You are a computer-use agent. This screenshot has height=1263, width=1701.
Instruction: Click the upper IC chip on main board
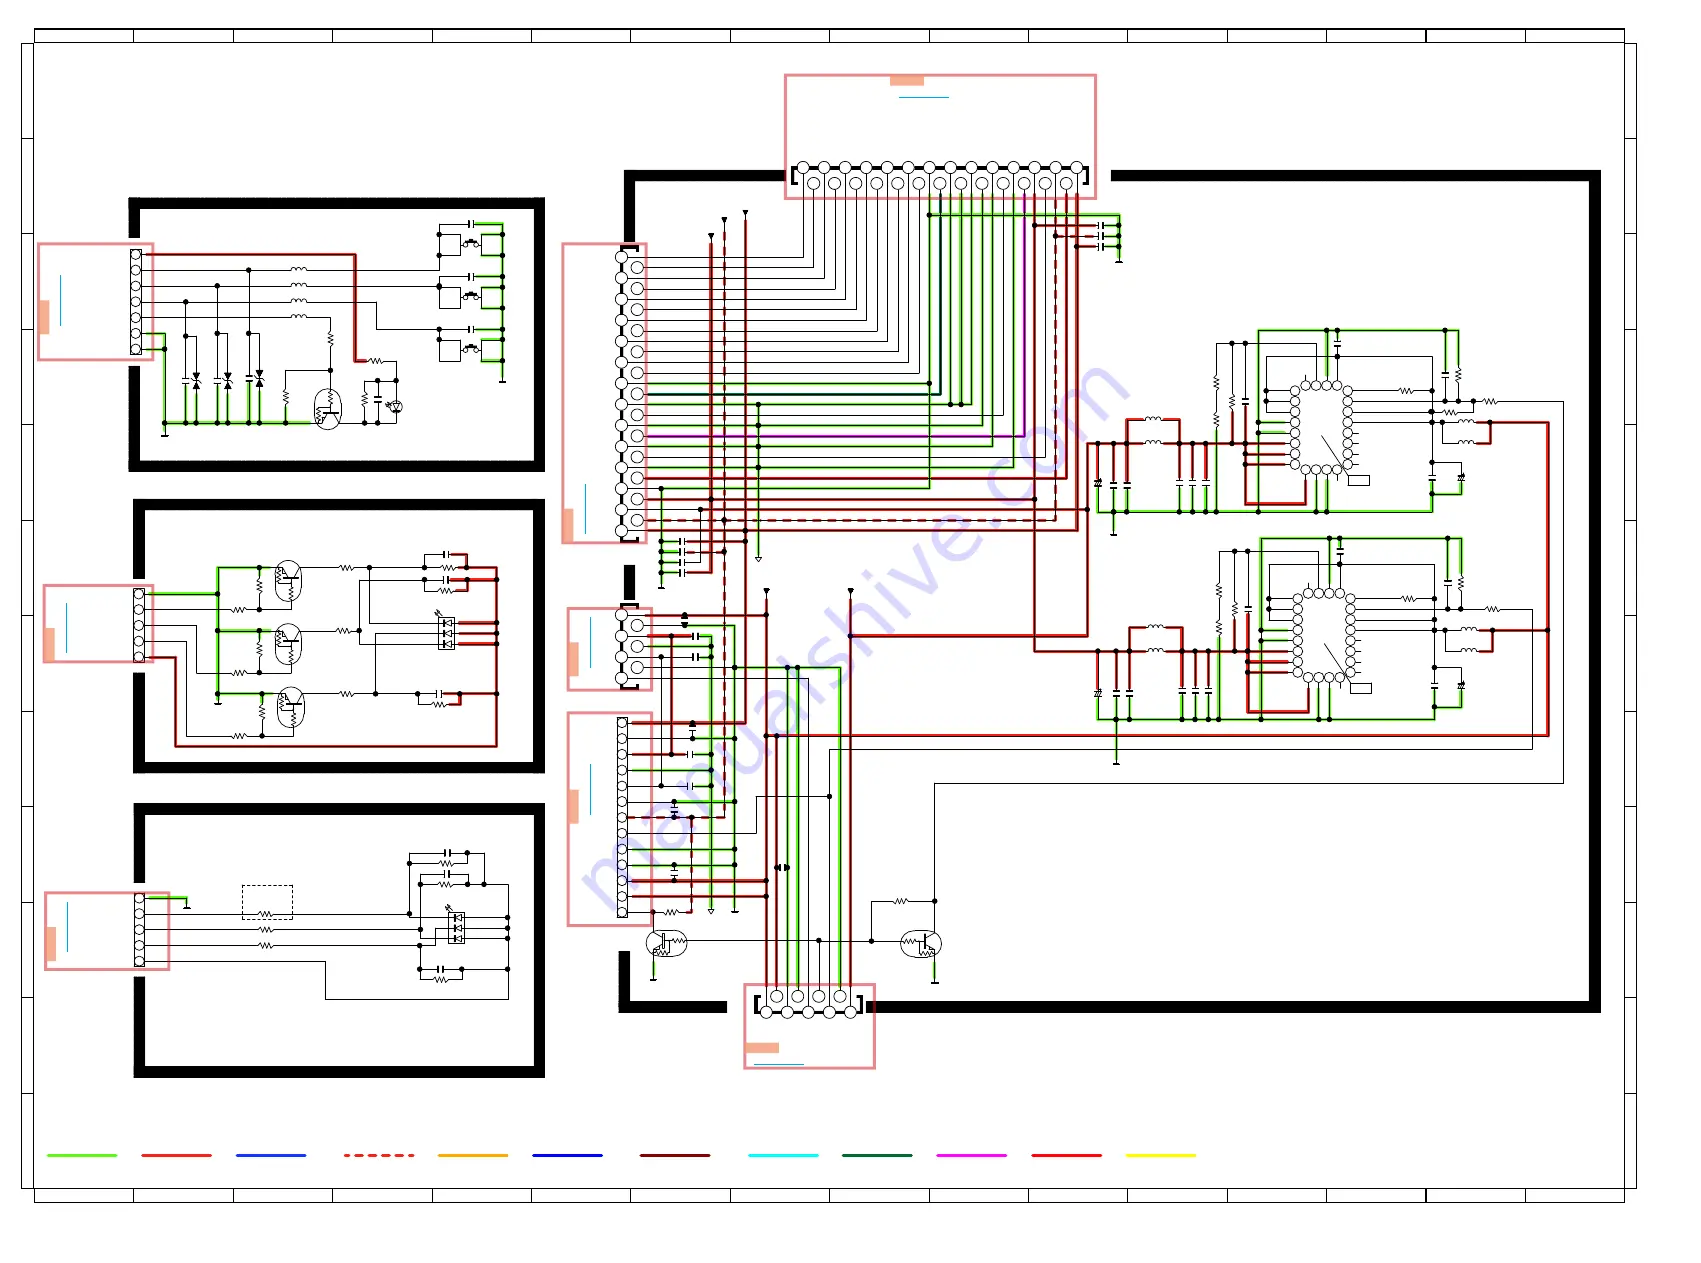1321,427
